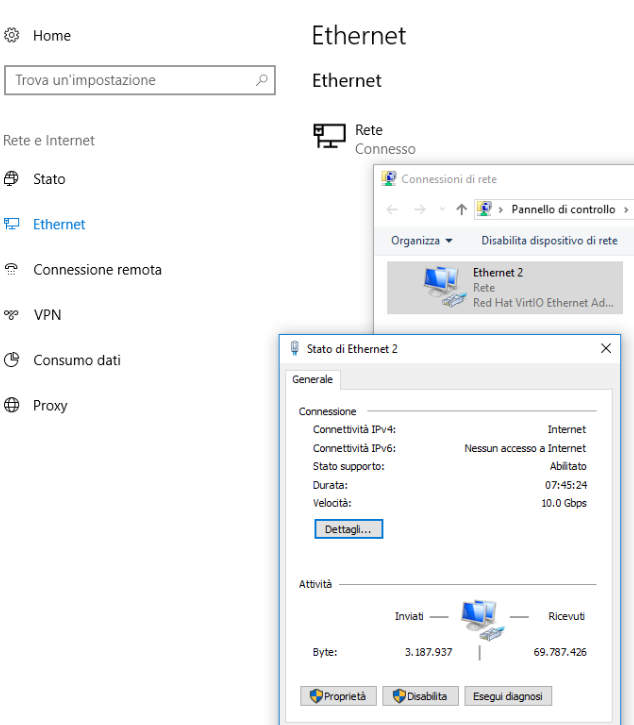Open Proprietà of Ethernet 2

pyautogui.click(x=338, y=696)
